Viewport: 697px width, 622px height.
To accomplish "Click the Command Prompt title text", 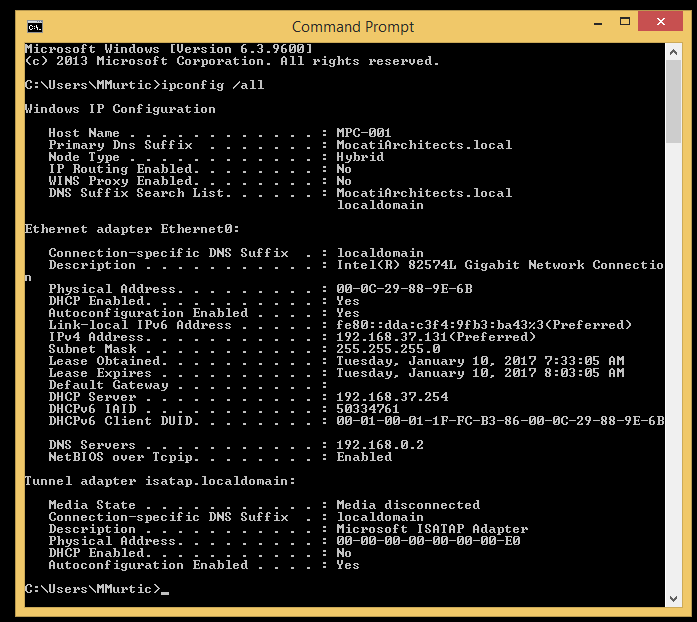I will coord(353,27).
